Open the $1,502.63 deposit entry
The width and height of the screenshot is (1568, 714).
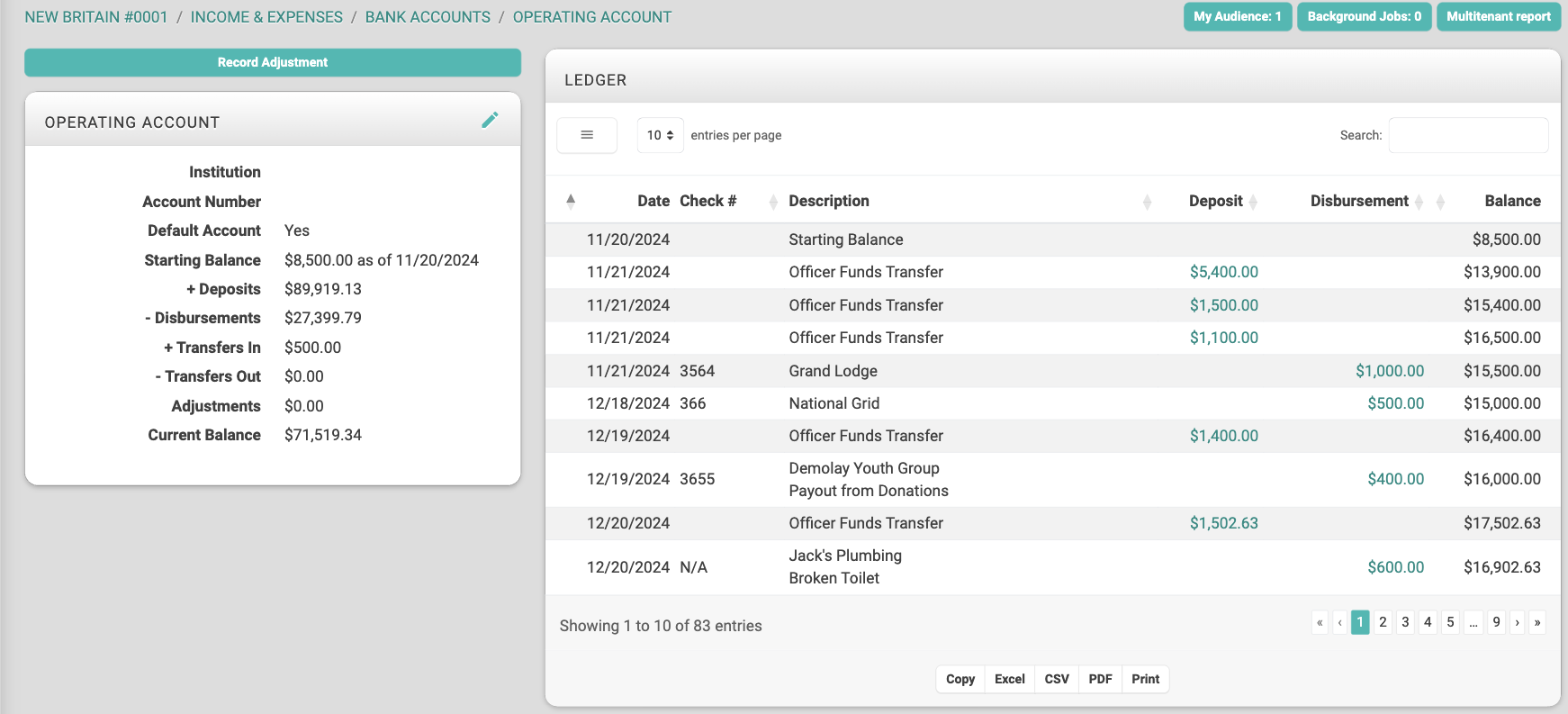pyautogui.click(x=1224, y=523)
